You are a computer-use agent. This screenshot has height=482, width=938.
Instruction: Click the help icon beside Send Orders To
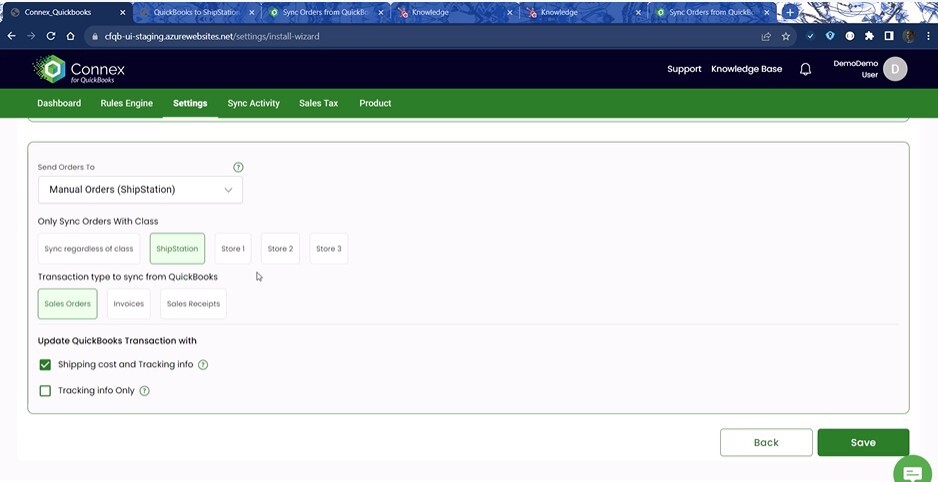[238, 167]
